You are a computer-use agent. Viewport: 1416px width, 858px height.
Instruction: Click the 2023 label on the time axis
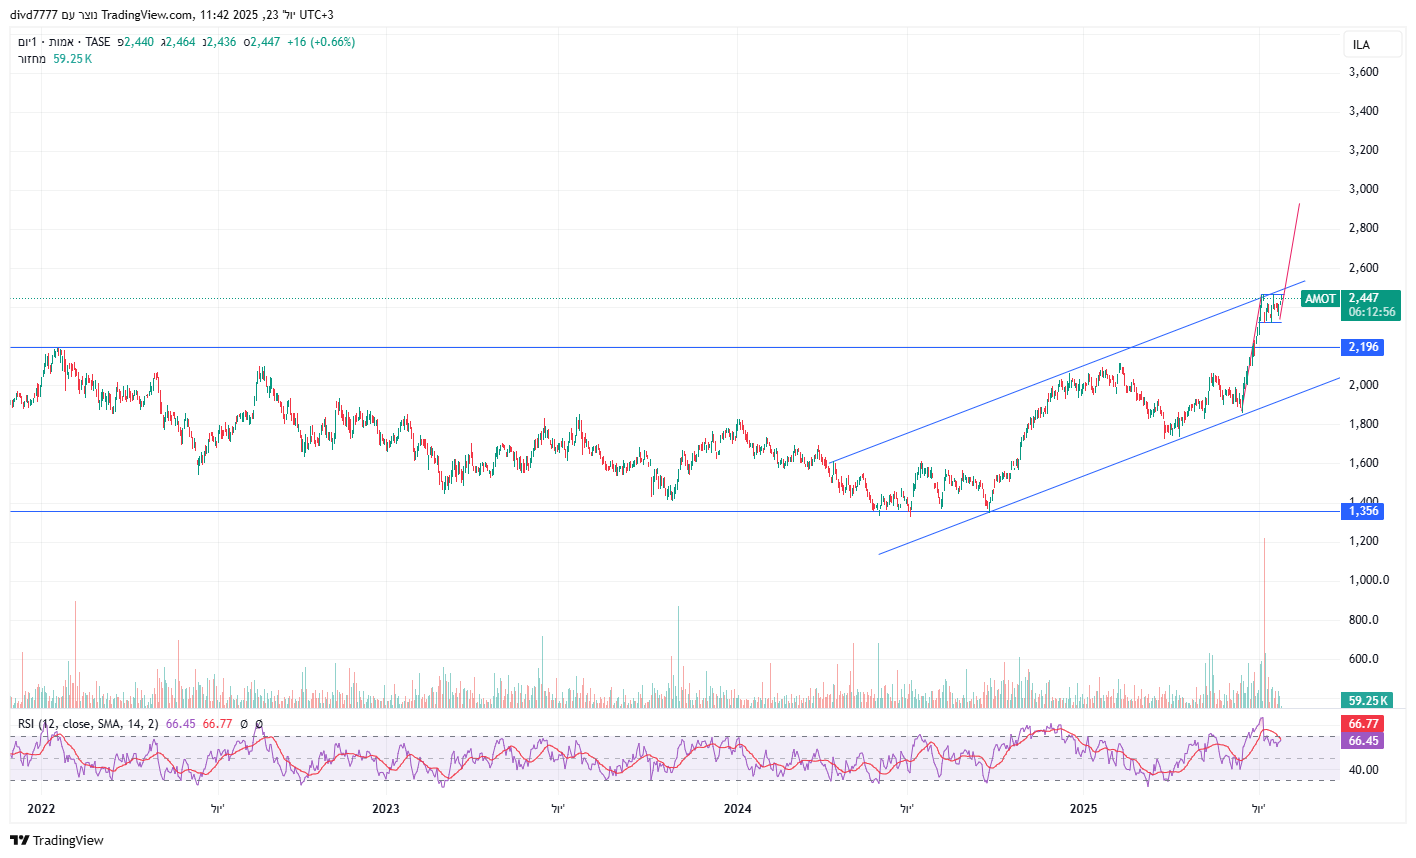point(386,808)
